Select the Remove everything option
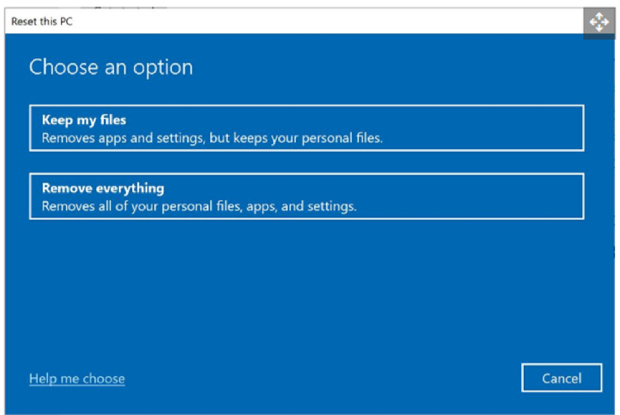Image resolution: width=620 pixels, height=415 pixels. [x=306, y=196]
